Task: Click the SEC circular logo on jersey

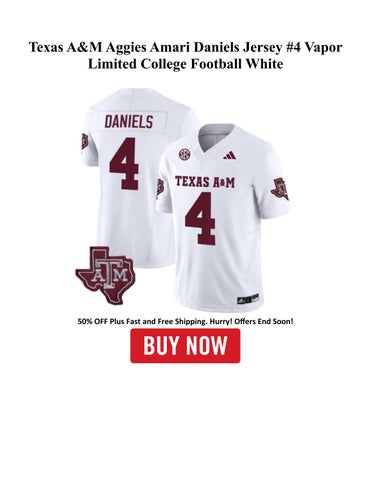Action: (x=184, y=154)
